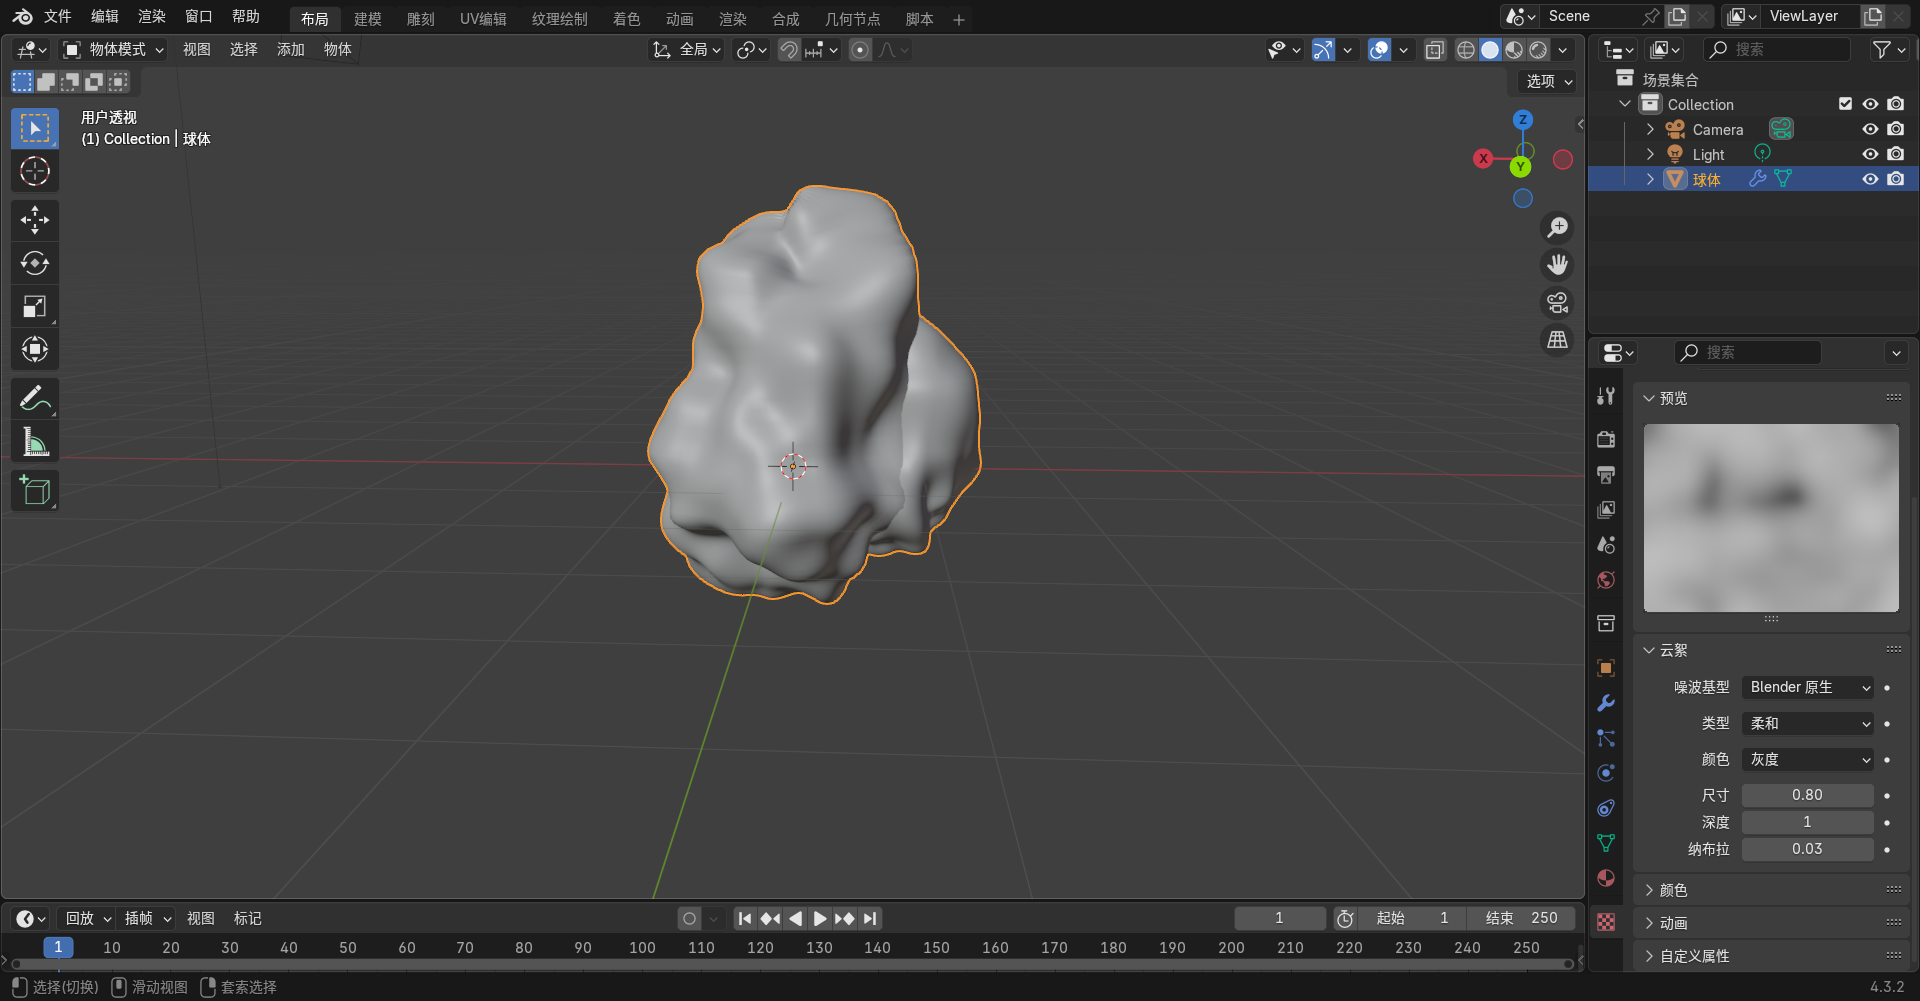Switch to the 建模 workspace tab
Screen dimensions: 1920x1001
coord(367,19)
